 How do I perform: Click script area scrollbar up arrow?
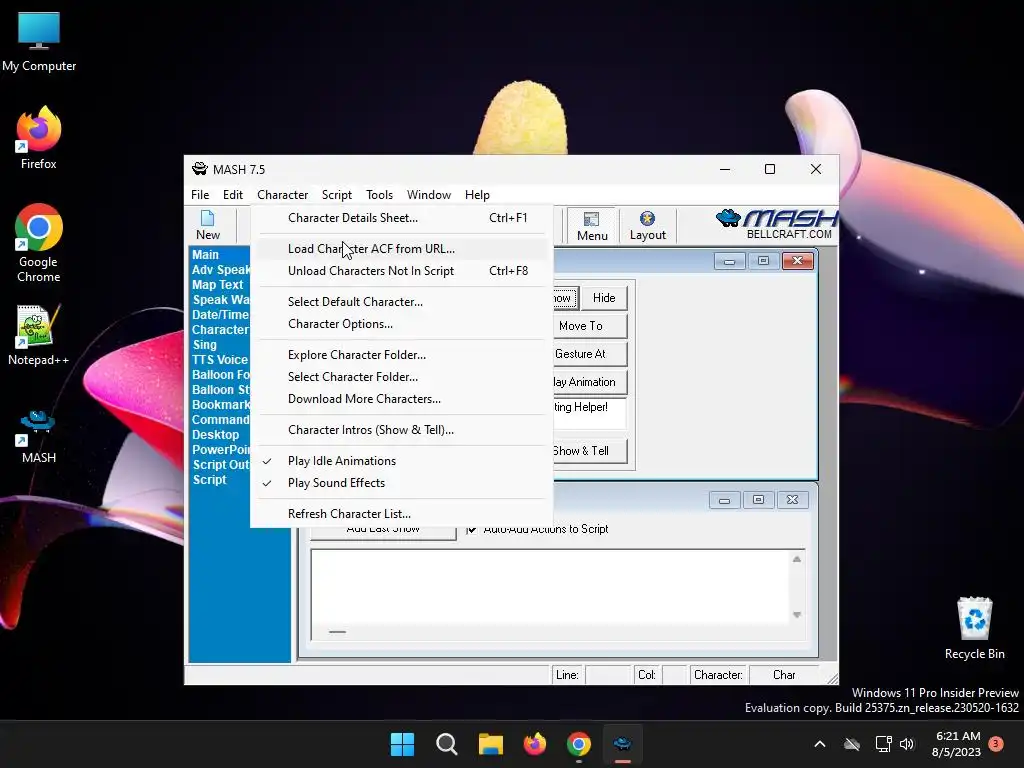point(797,560)
